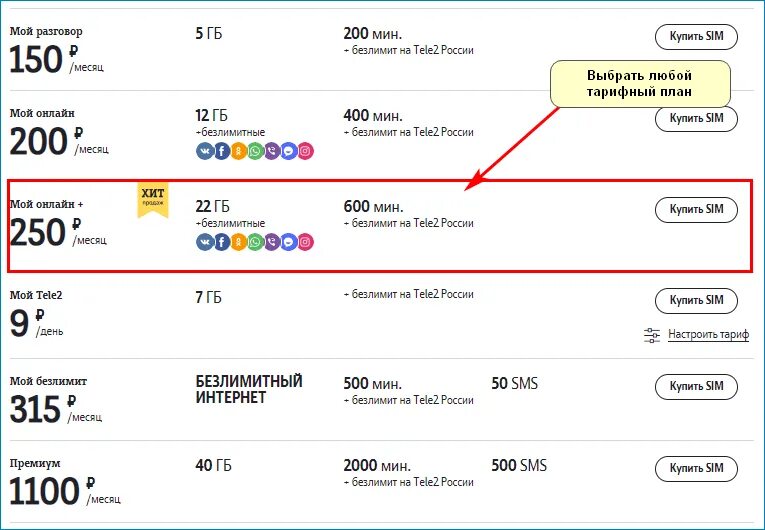Select the Мой безлимит tariff title
Screen dimensions: 765x530
point(48,381)
